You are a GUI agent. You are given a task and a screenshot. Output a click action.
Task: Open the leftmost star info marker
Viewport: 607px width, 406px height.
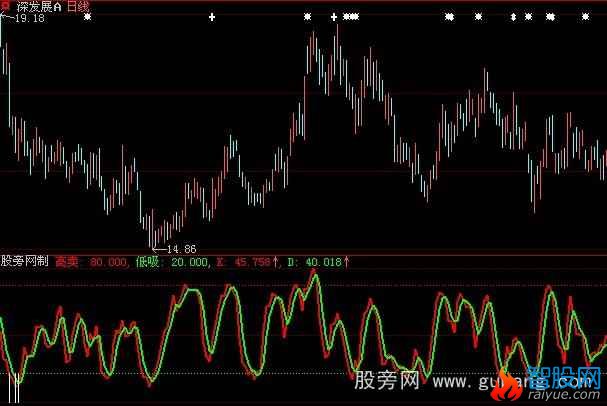point(88,17)
